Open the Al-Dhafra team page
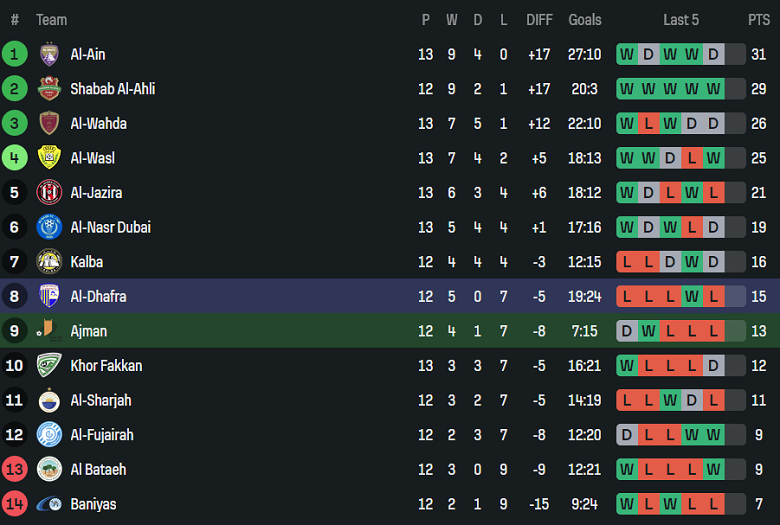The height and width of the screenshot is (525, 780). [98, 296]
